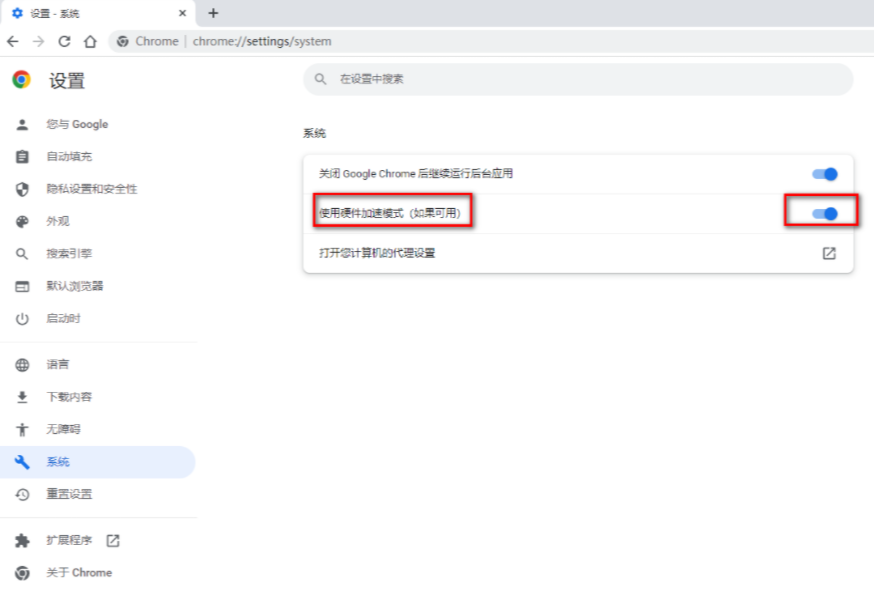Screen dimensions: 874x590
Task: Open the 扩展程序 link in the sidebar
Action: (69, 540)
